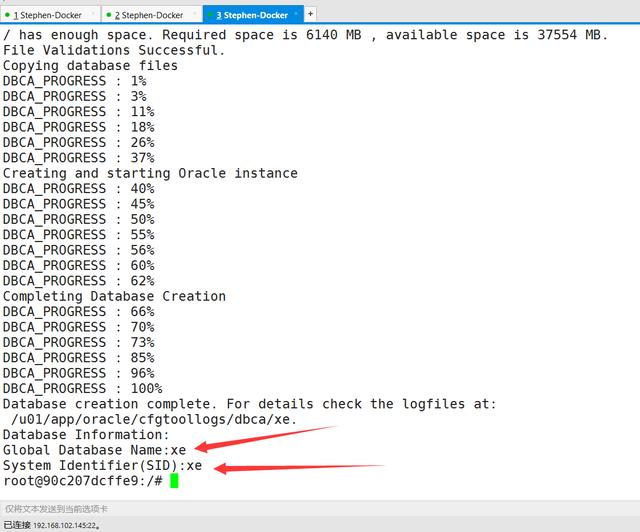Click 'Database creation complete' message line
640x532 pixels.
tap(249, 404)
